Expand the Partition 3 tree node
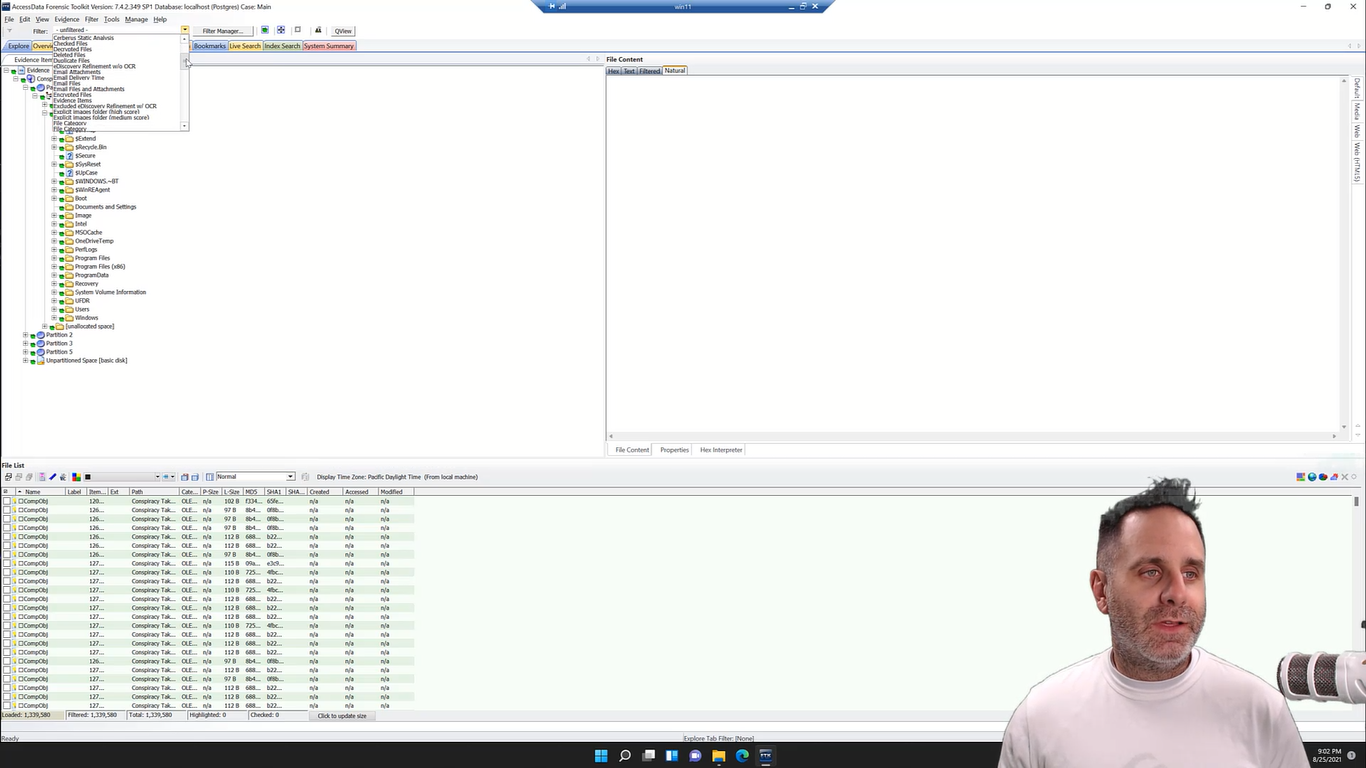 click(x=25, y=343)
